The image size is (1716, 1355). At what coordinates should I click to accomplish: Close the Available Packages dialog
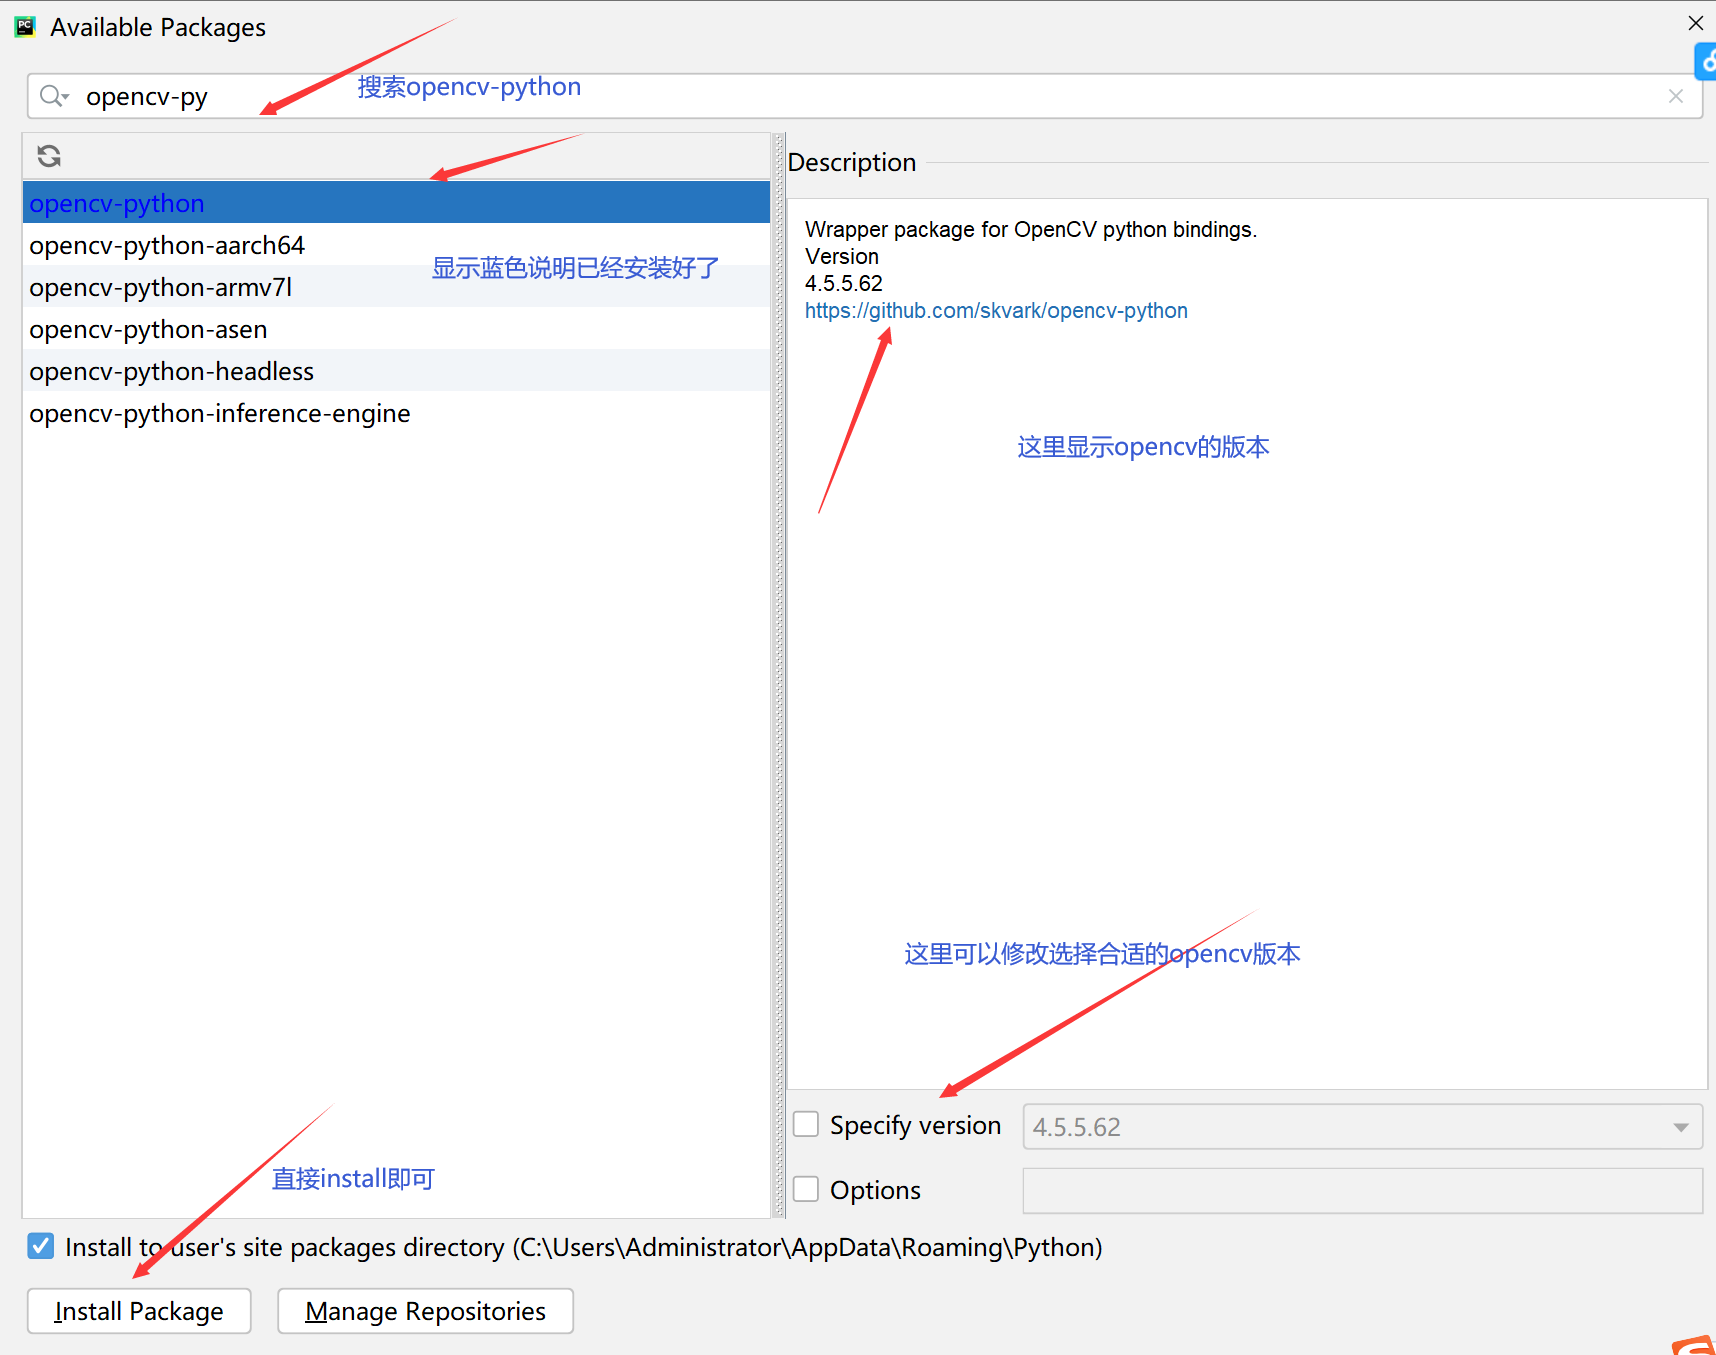click(x=1696, y=23)
